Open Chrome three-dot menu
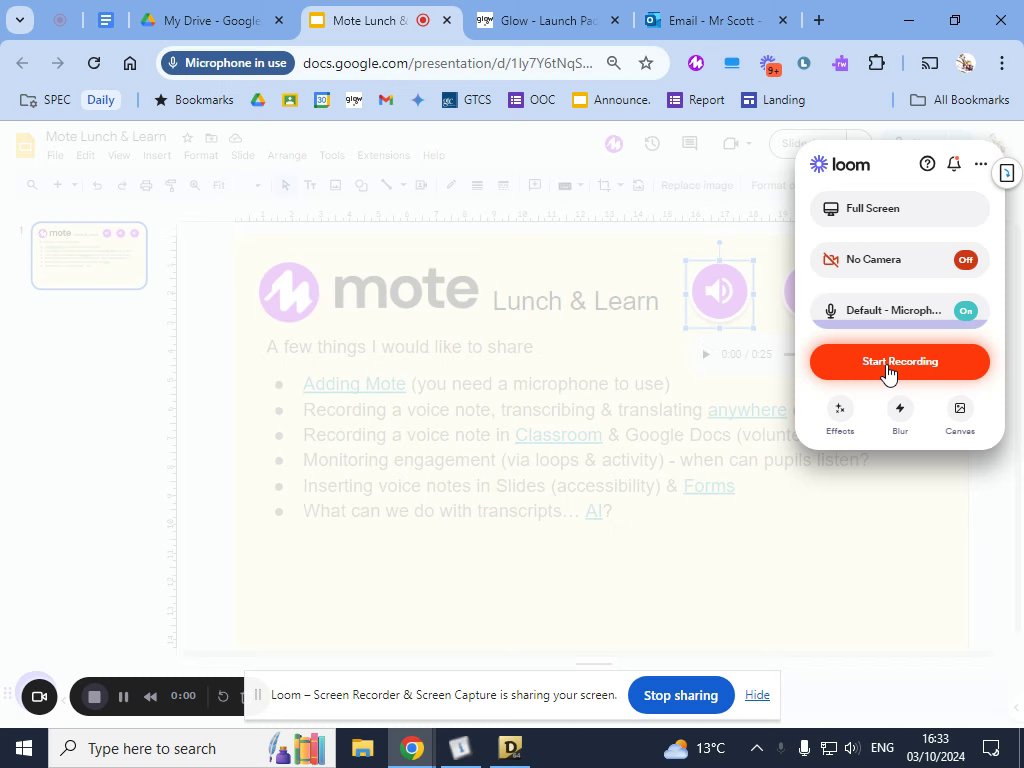Viewport: 1024px width, 768px height. point(1002,63)
